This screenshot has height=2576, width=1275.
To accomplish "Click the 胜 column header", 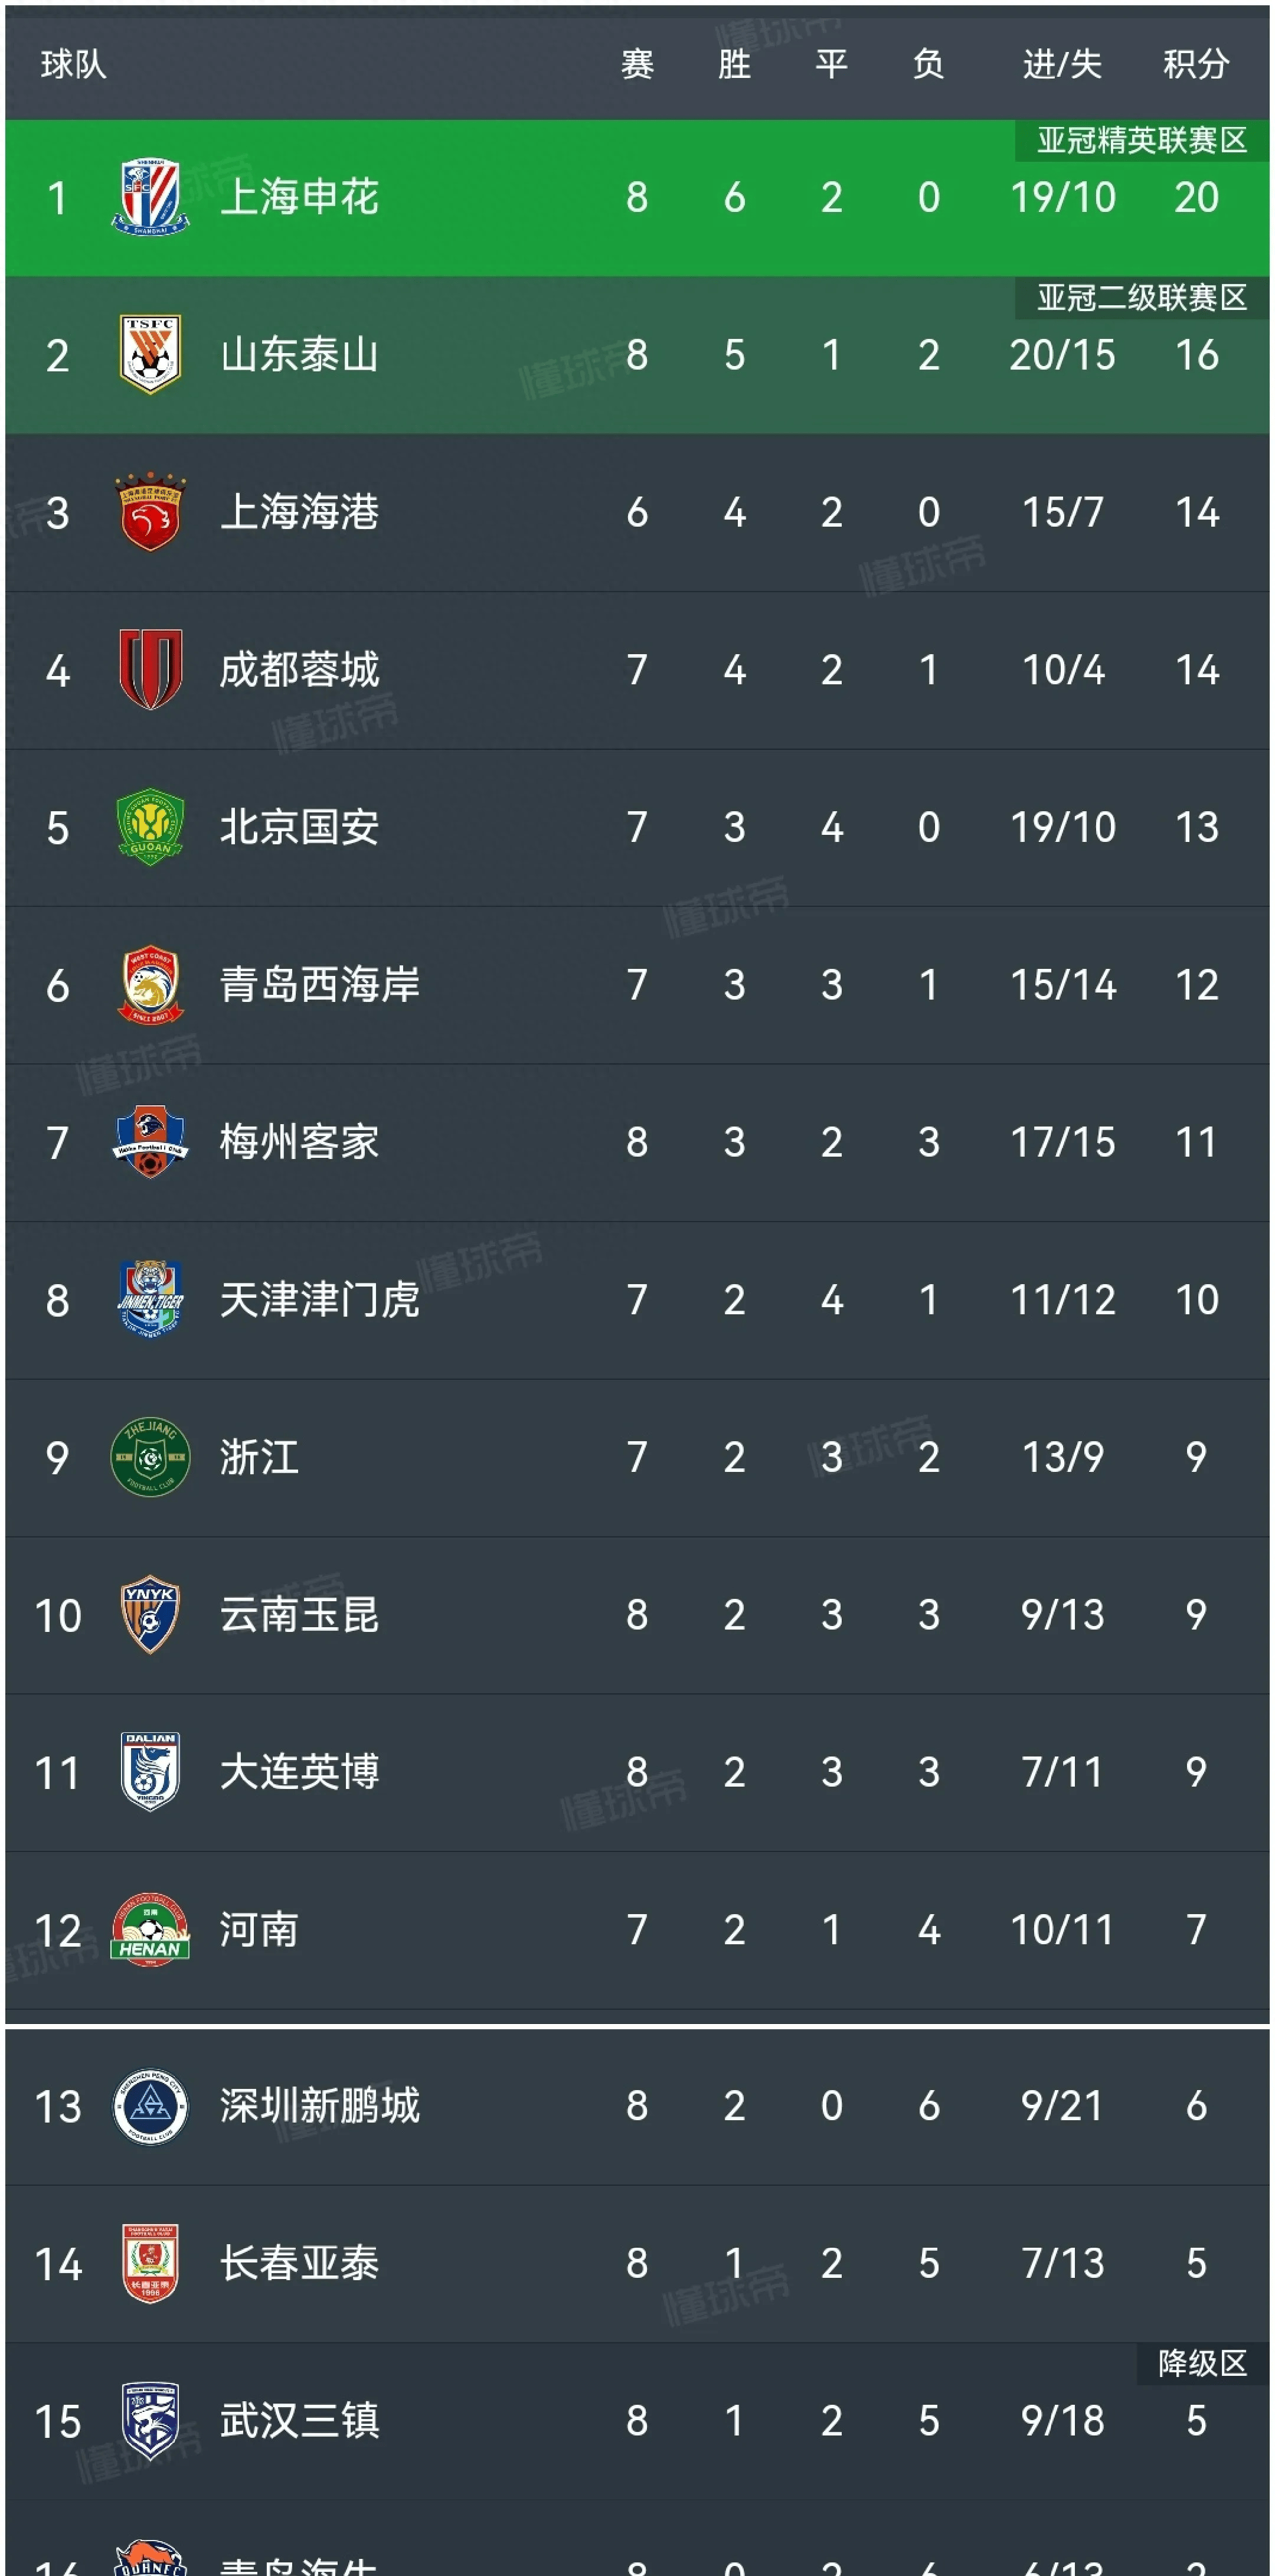I will coord(734,64).
